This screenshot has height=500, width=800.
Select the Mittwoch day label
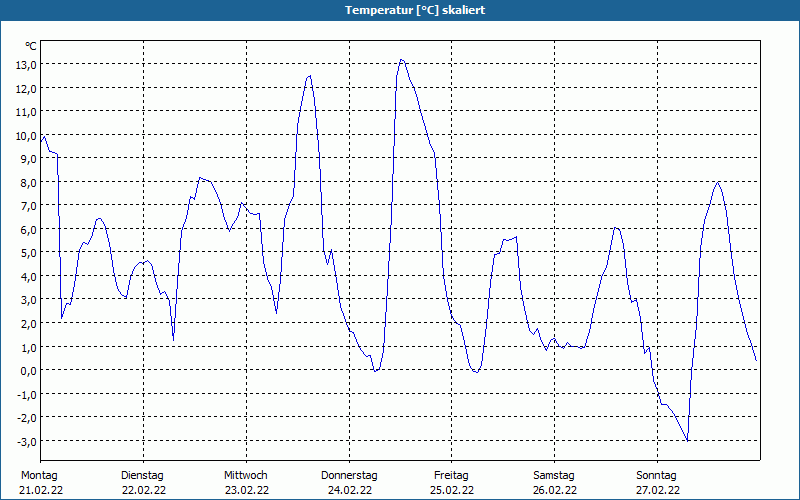tap(246, 476)
